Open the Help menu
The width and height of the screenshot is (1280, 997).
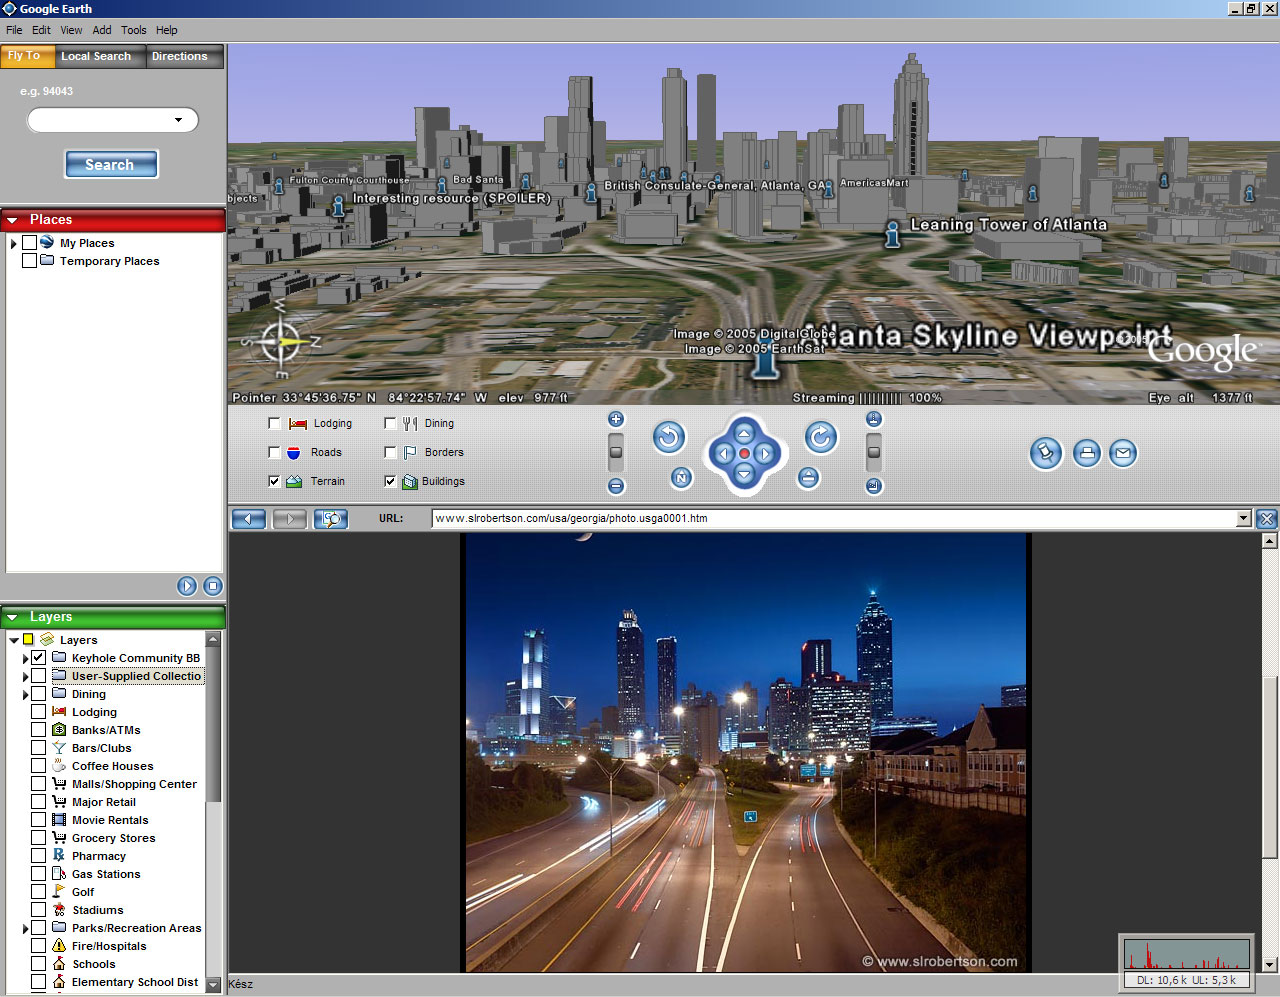click(167, 30)
